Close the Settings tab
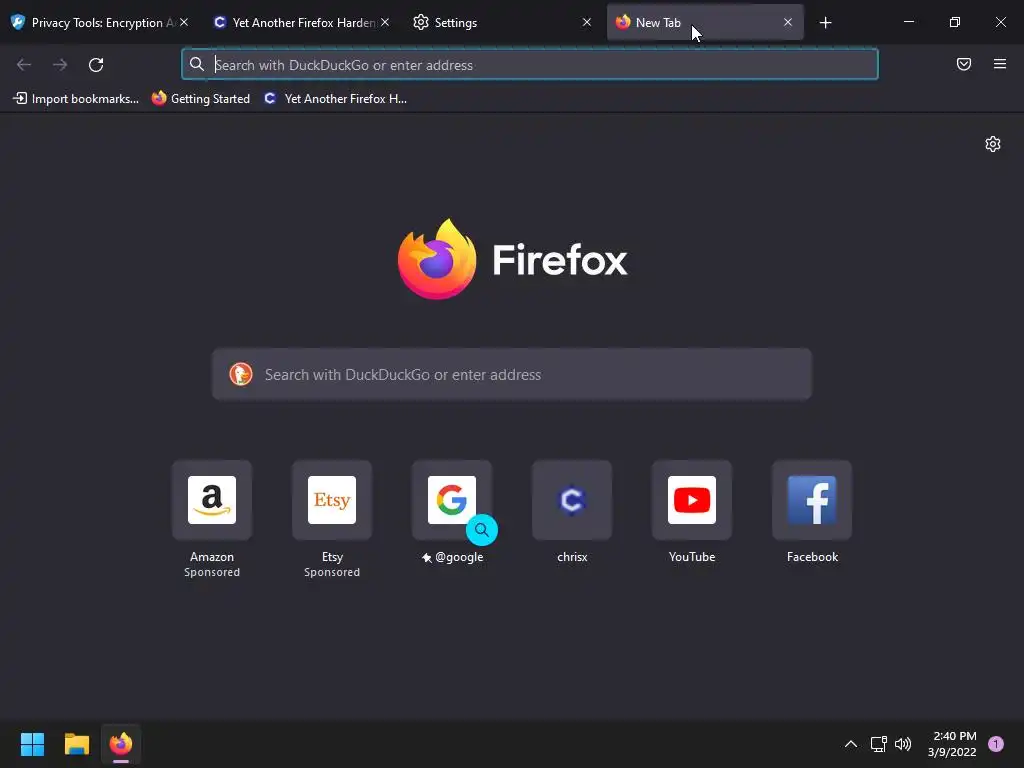This screenshot has width=1024, height=768. [x=586, y=22]
